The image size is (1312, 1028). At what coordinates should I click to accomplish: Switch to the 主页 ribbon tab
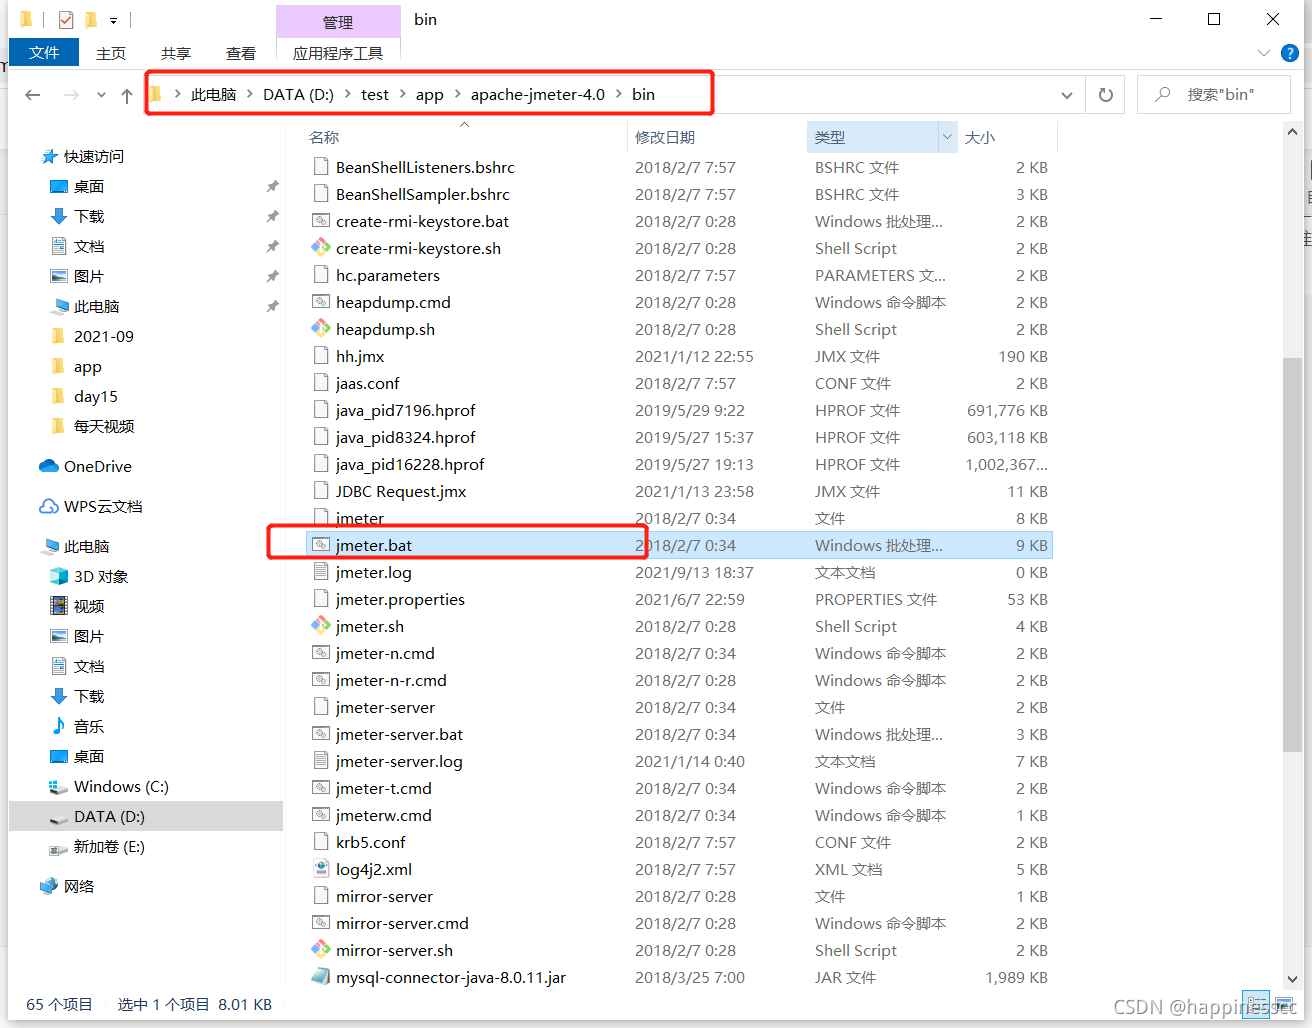111,53
